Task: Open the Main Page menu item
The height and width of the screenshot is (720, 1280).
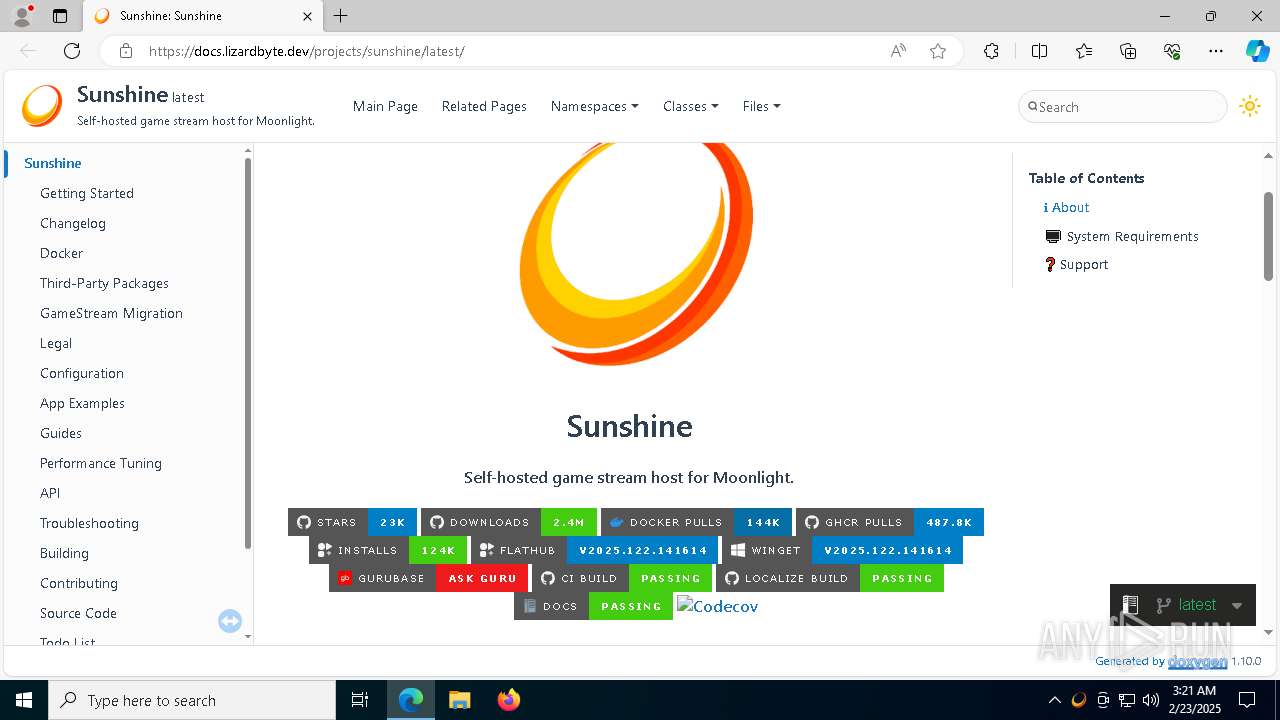Action: pos(385,106)
